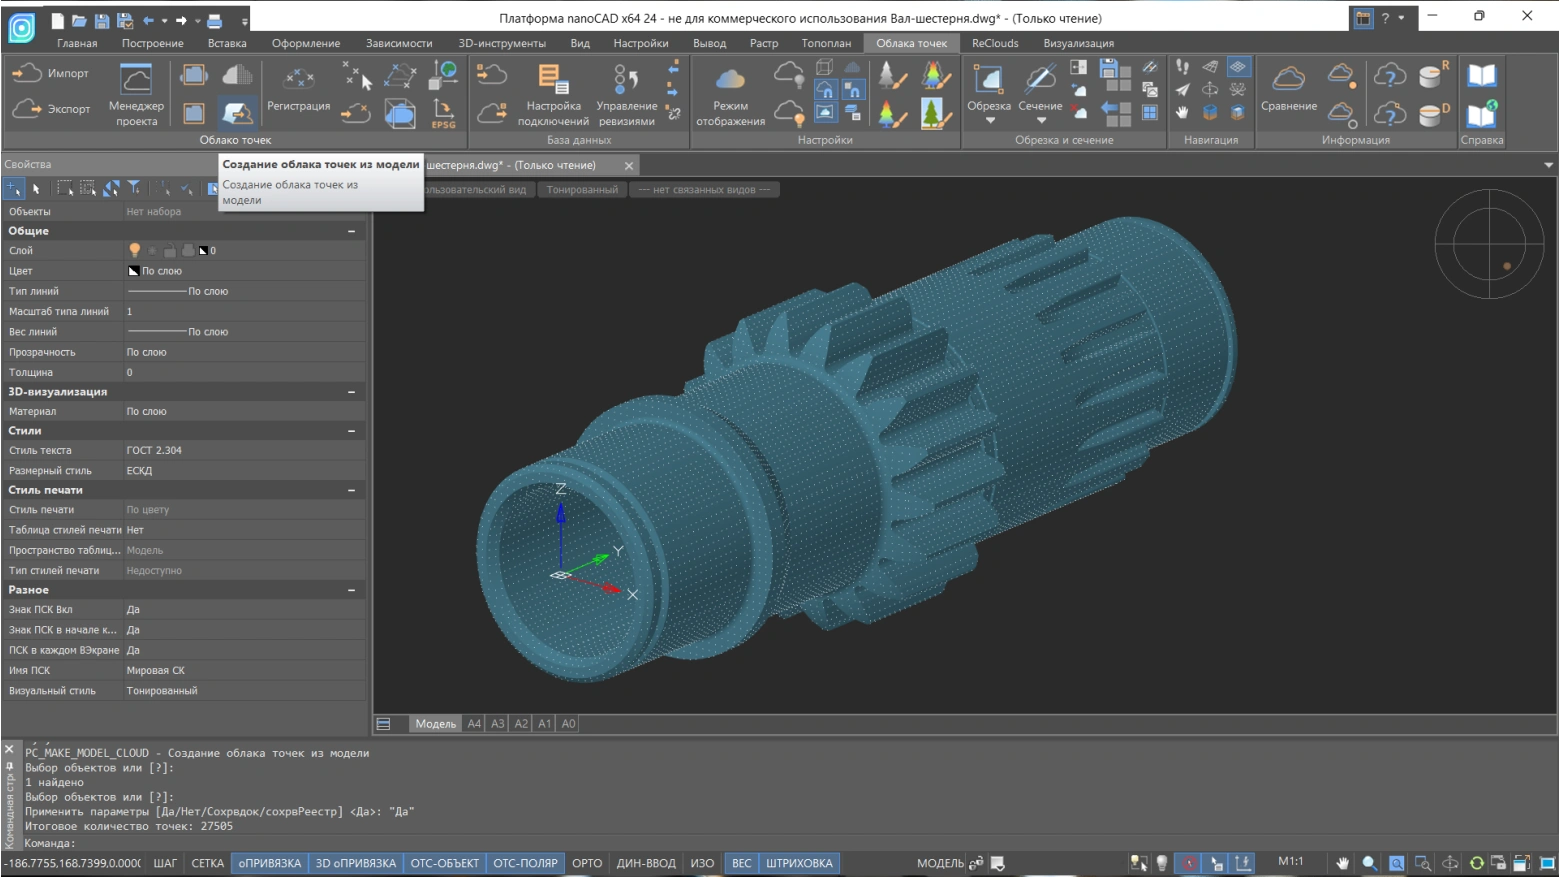Screen dimensions: 1560x877
Task: Click the hand pan icon in Навигация group
Action: 1182,113
